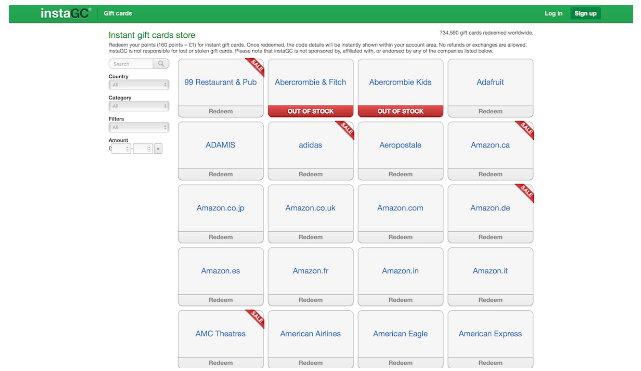
Task: Open Amazon.co.jp gift card
Action: 221,208
